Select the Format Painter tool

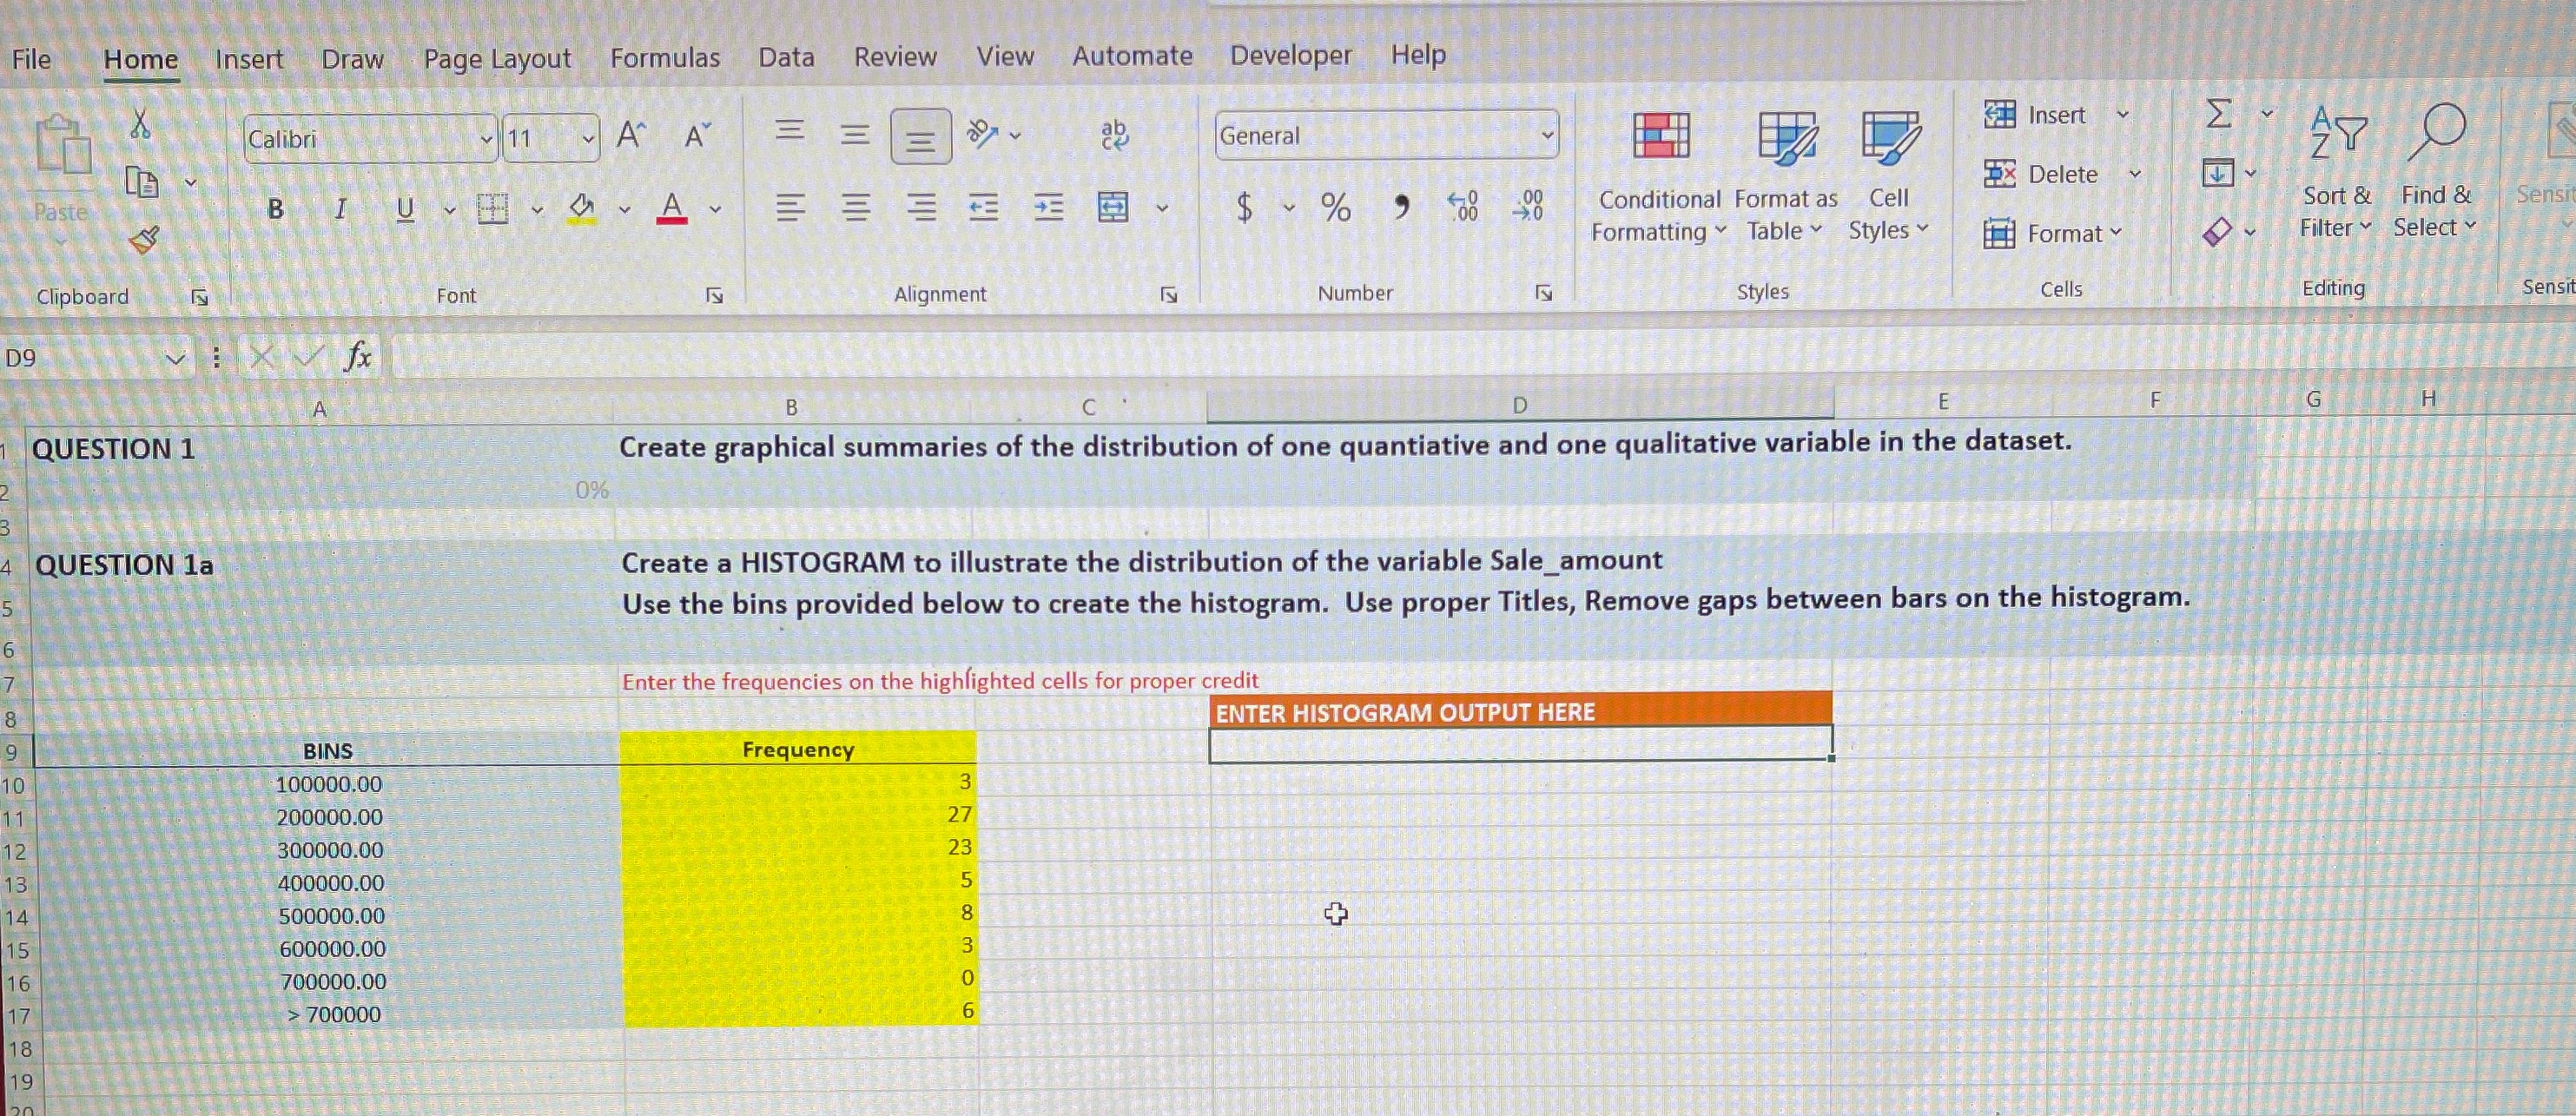point(148,240)
